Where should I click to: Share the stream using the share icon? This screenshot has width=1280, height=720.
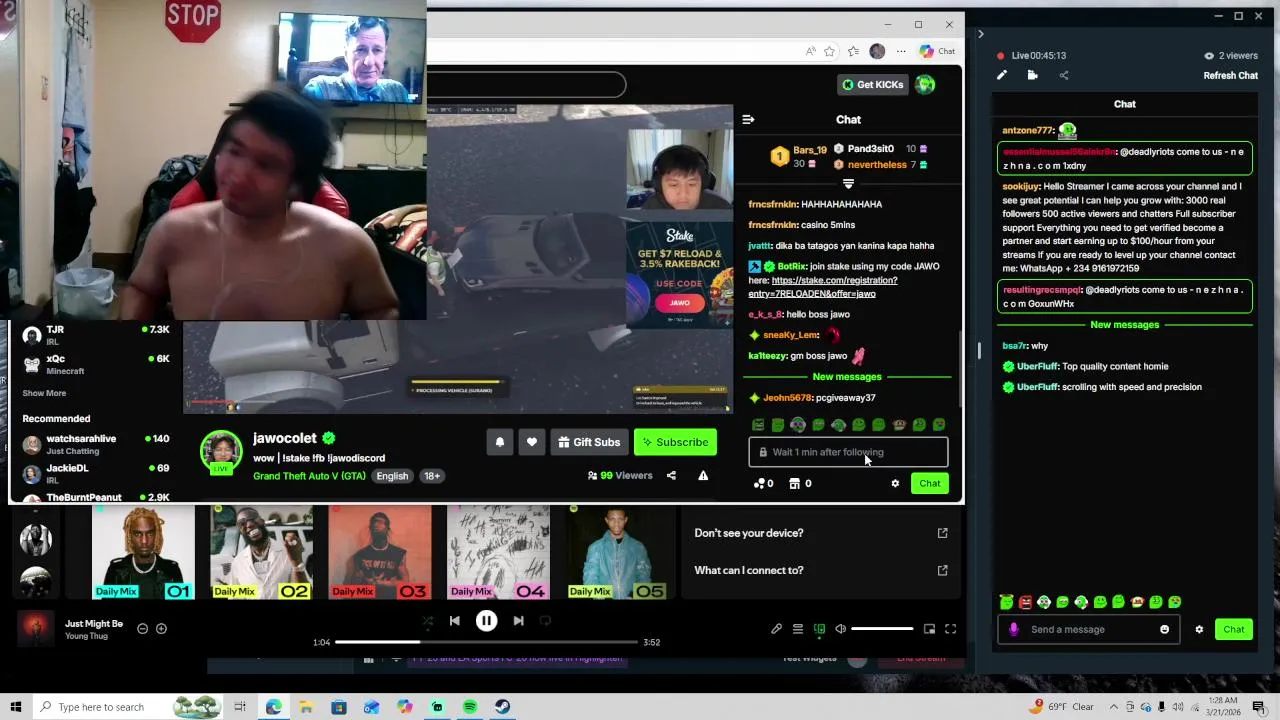671,476
